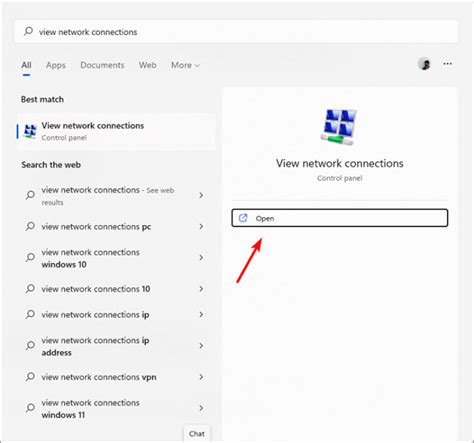Click the 'Search the web' heading

click(51, 165)
